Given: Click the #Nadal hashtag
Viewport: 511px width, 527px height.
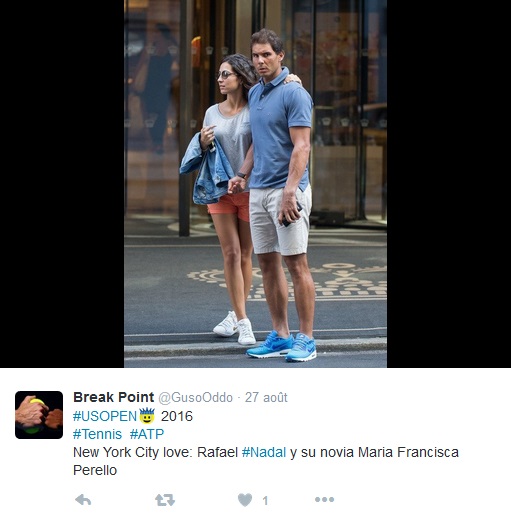Looking at the screenshot, I should pos(264,452).
